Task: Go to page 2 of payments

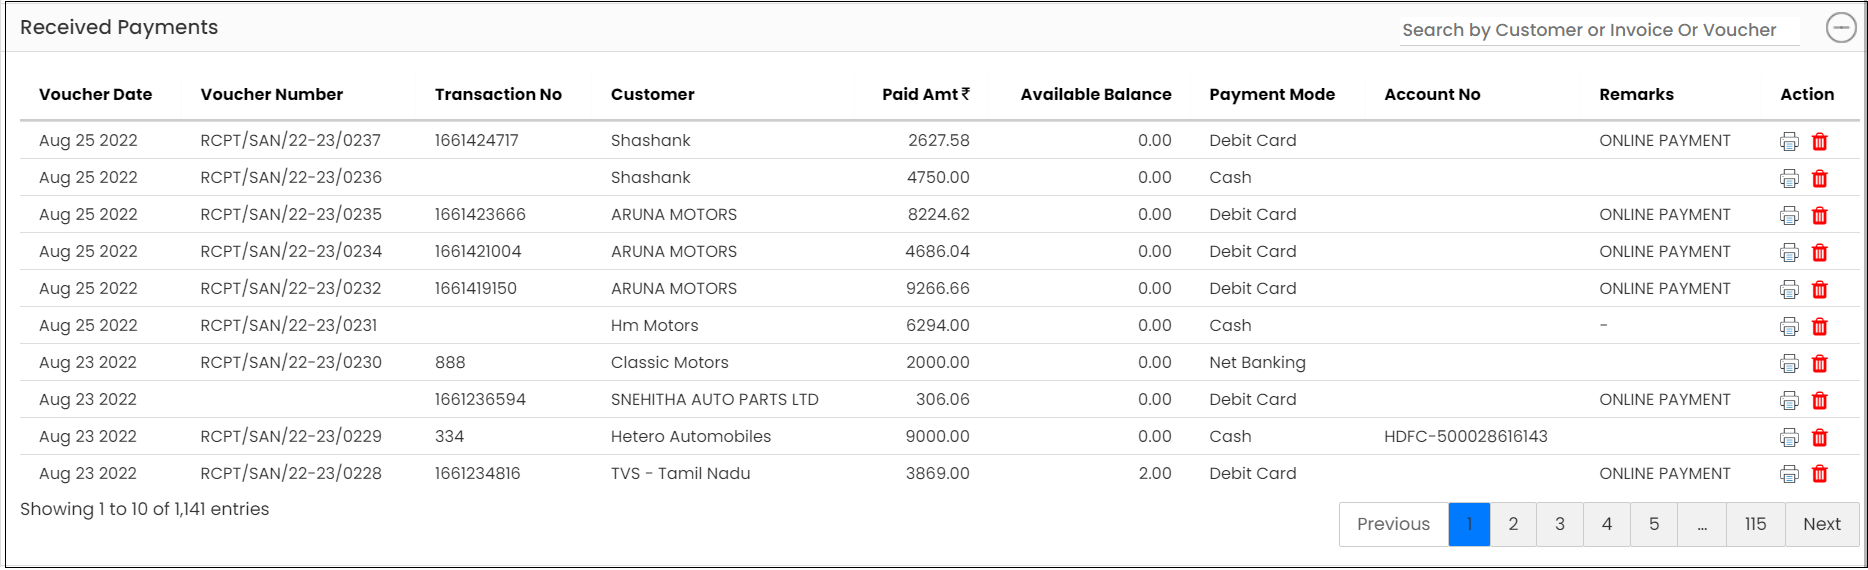Action: tap(1513, 524)
